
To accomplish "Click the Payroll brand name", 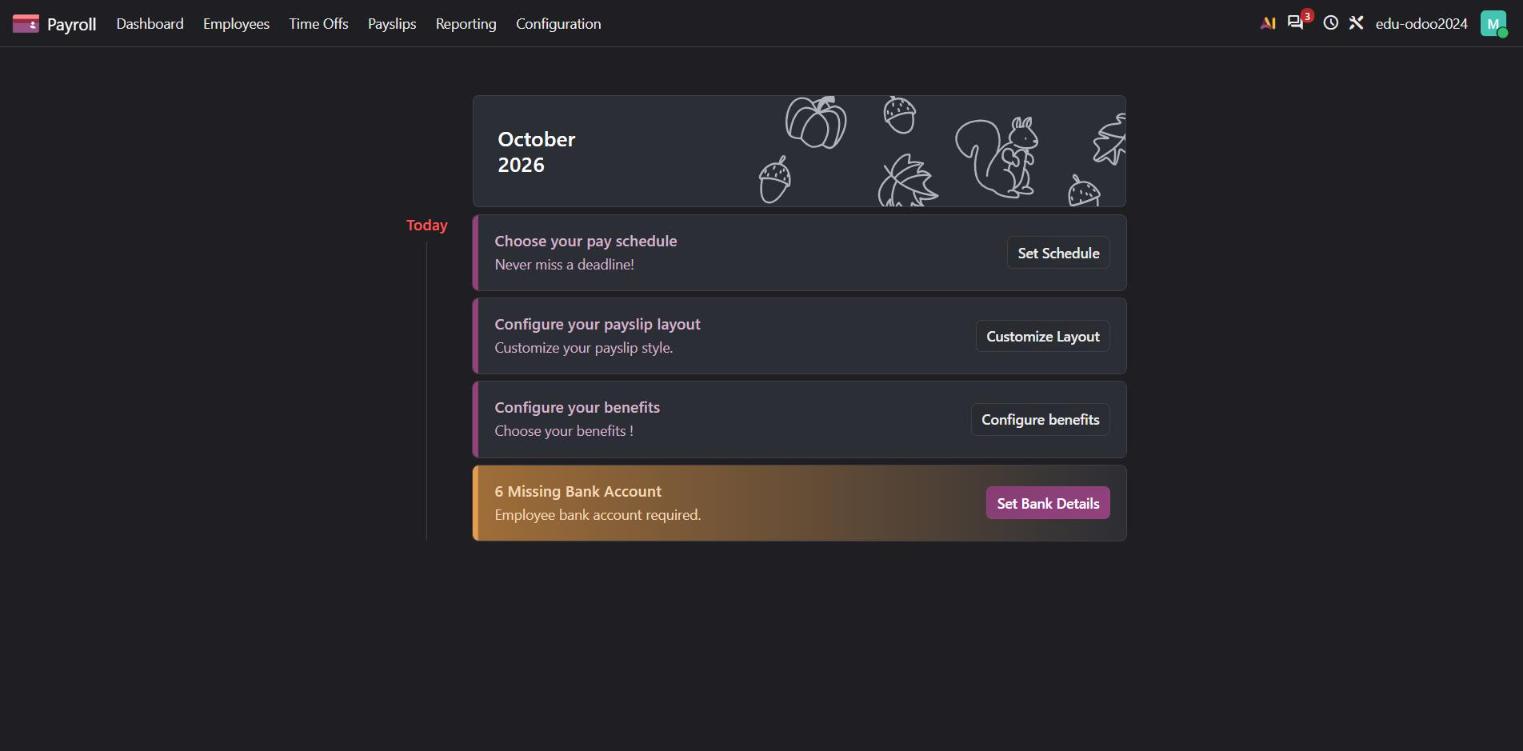I will tap(72, 24).
